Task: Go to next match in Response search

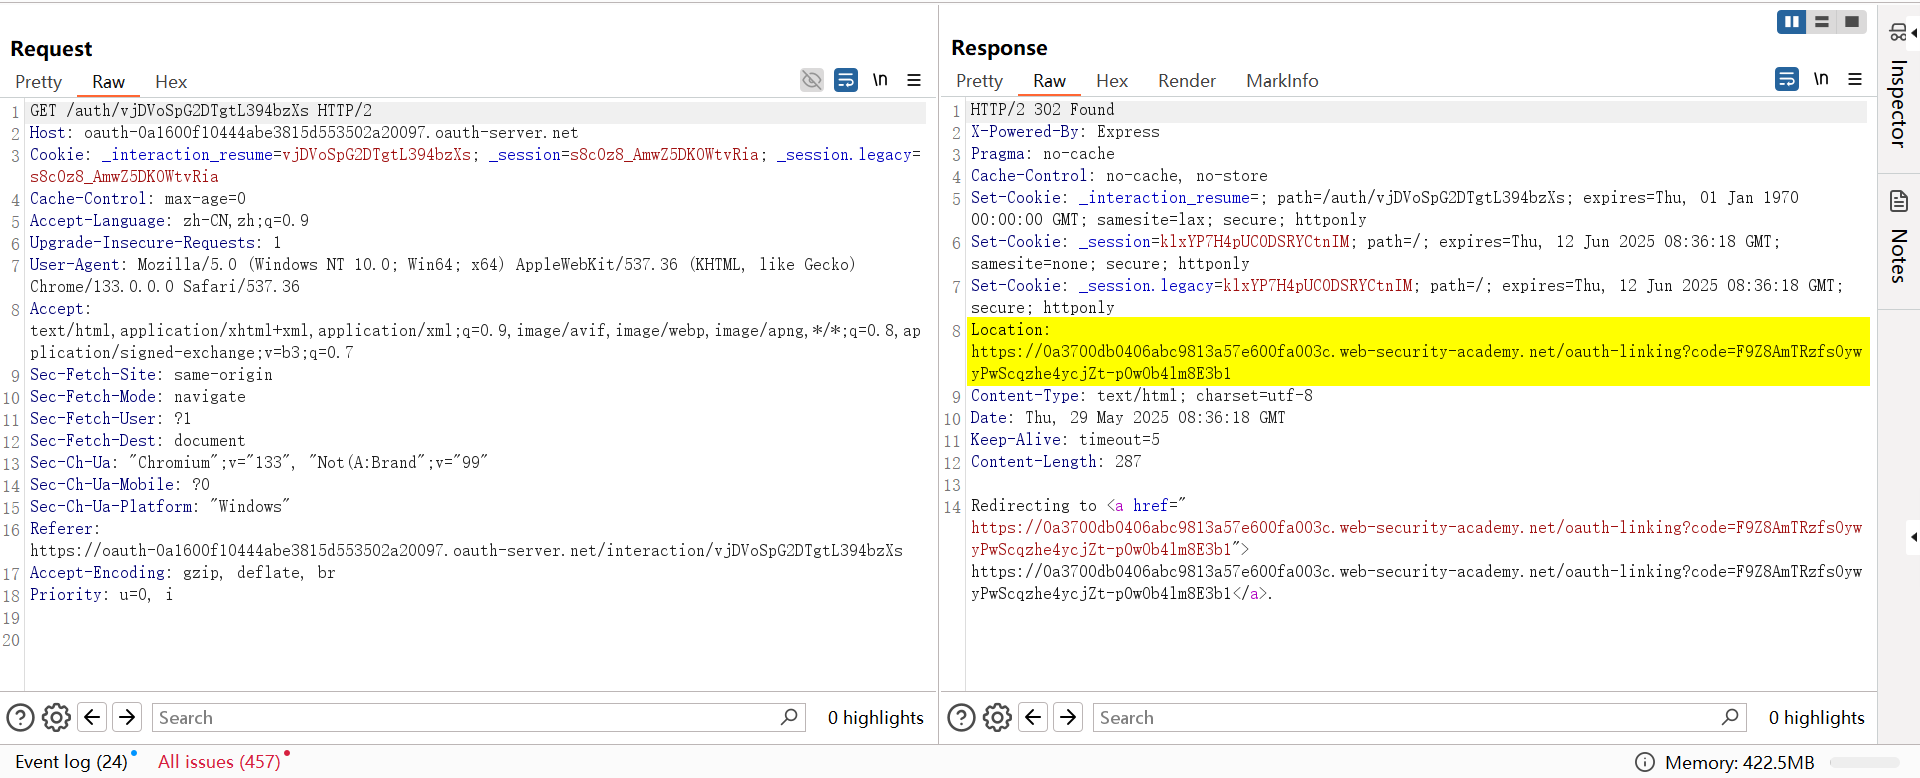Action: point(1068,717)
